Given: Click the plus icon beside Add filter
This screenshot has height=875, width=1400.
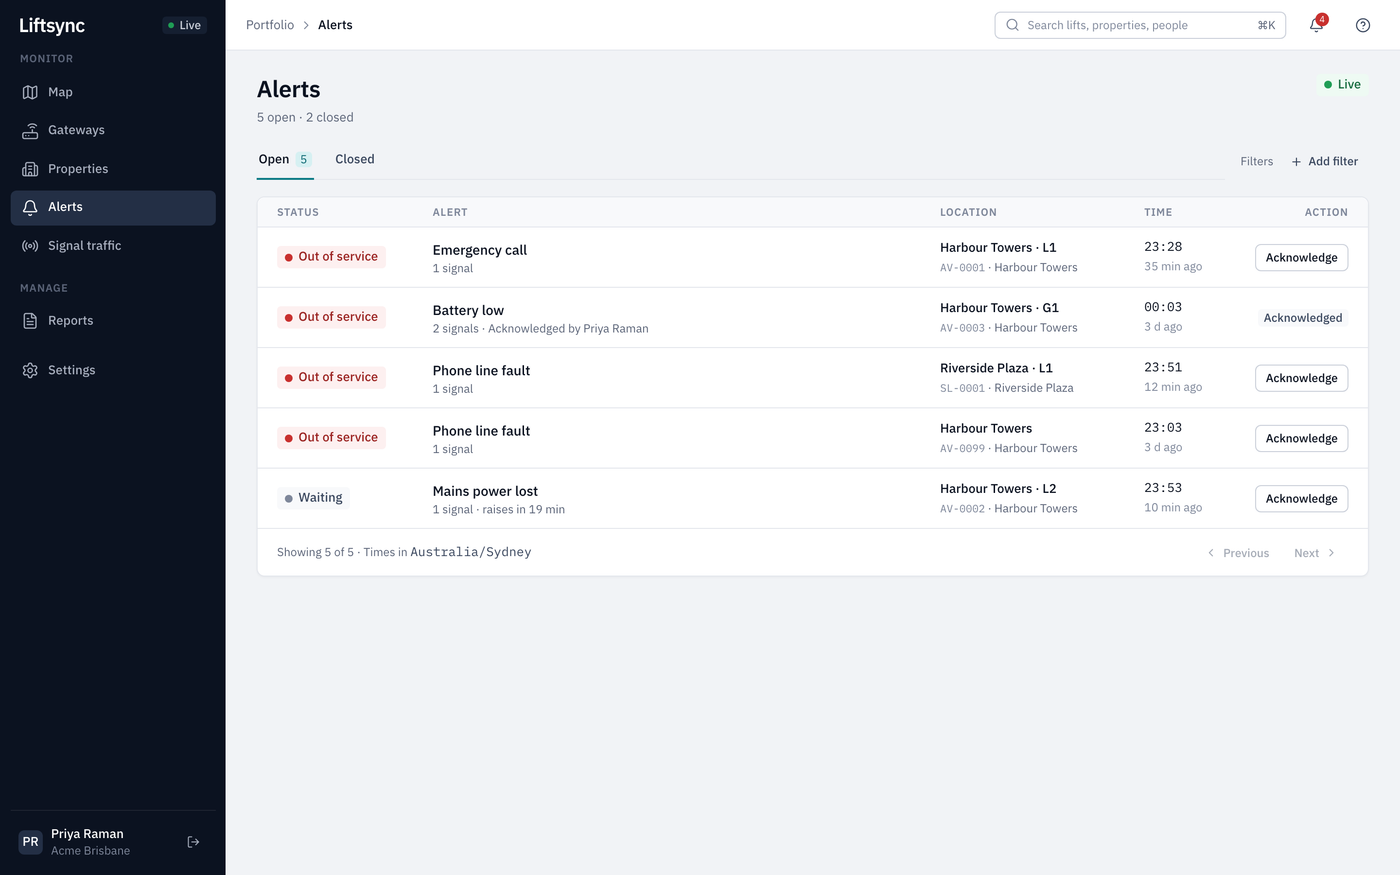Looking at the screenshot, I should (x=1296, y=162).
